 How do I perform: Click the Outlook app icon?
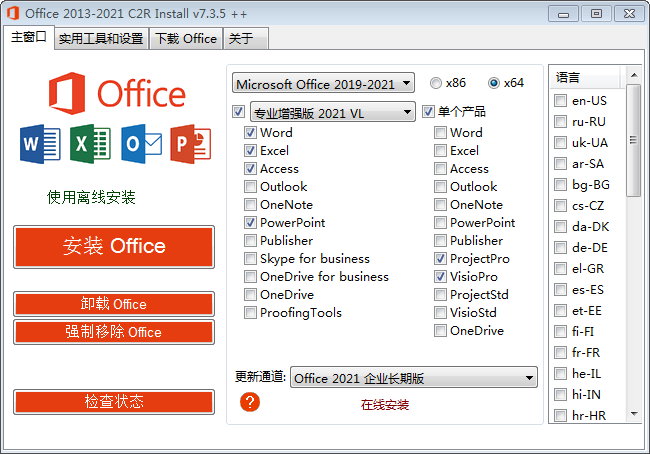pyautogui.click(x=140, y=145)
